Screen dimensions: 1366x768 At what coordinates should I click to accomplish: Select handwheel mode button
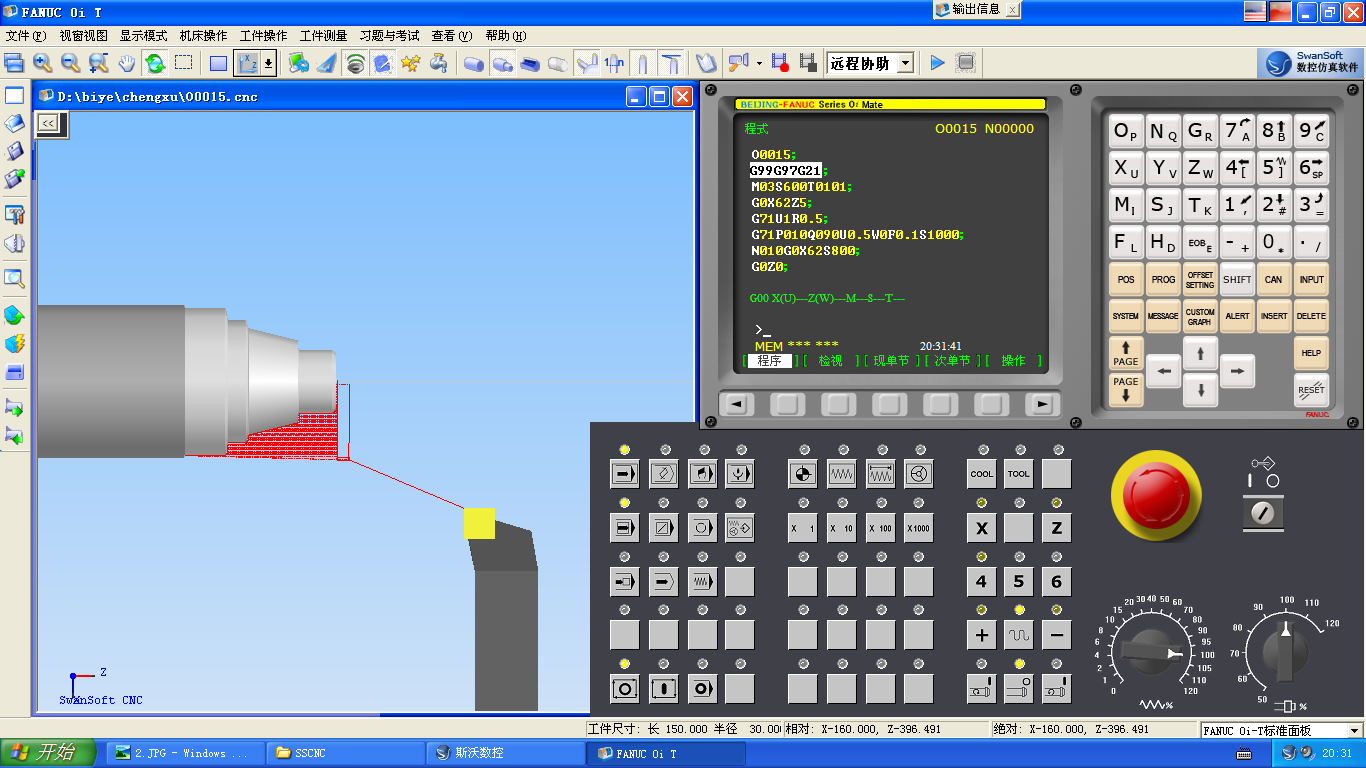(919, 473)
